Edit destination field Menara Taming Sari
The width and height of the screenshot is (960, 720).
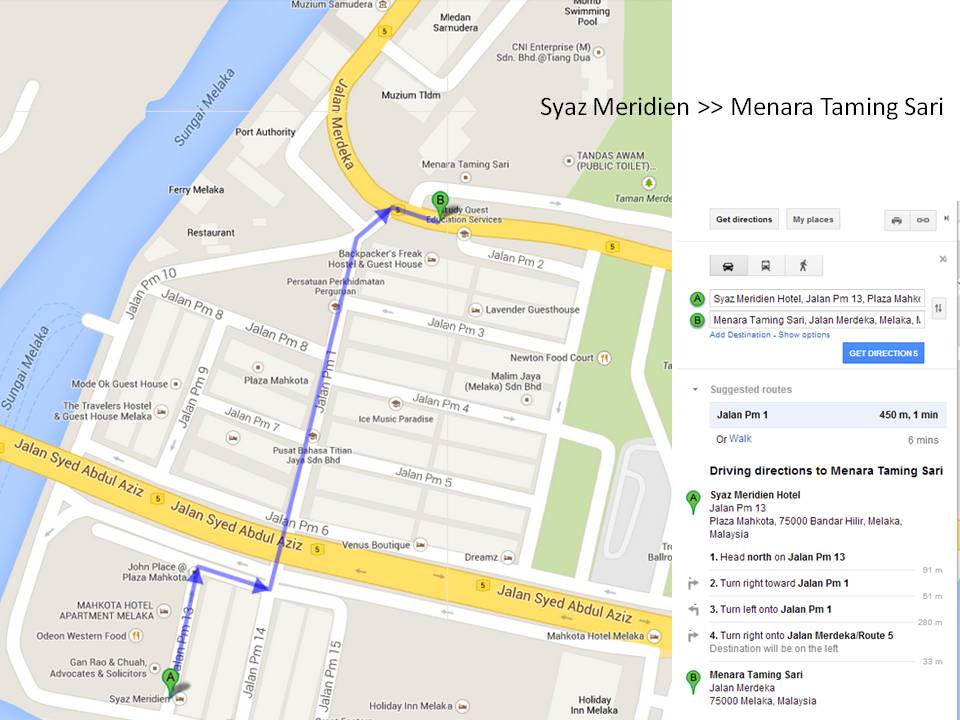[817, 320]
